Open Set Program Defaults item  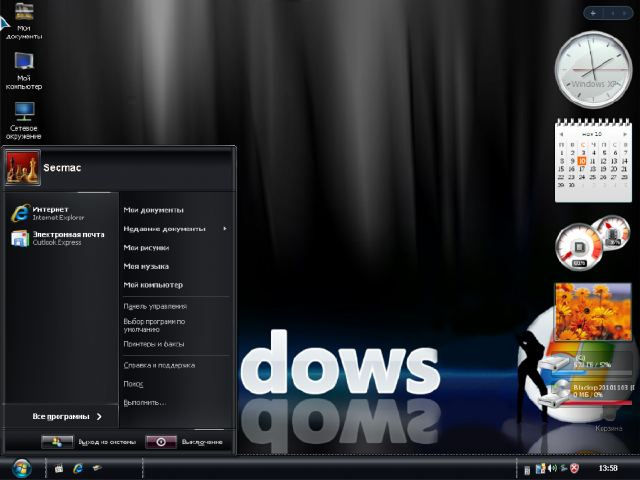(154, 325)
